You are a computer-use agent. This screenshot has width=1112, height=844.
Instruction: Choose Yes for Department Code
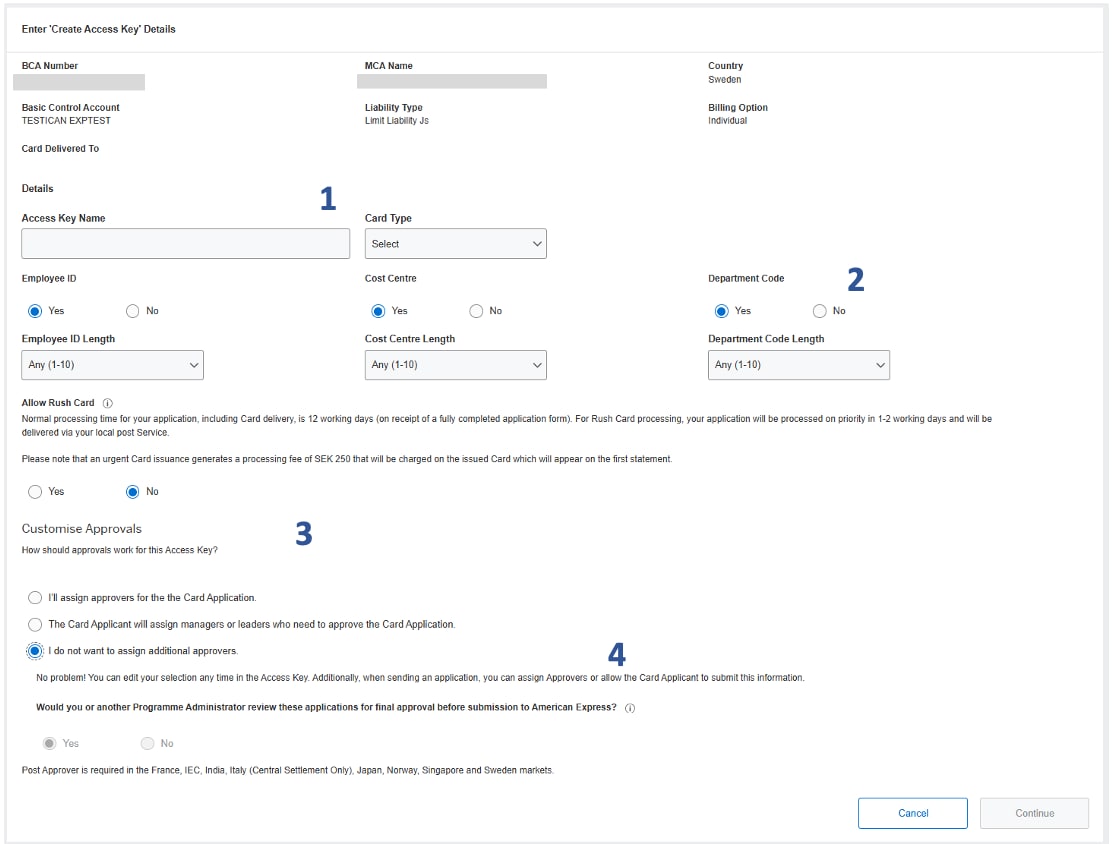[722, 311]
